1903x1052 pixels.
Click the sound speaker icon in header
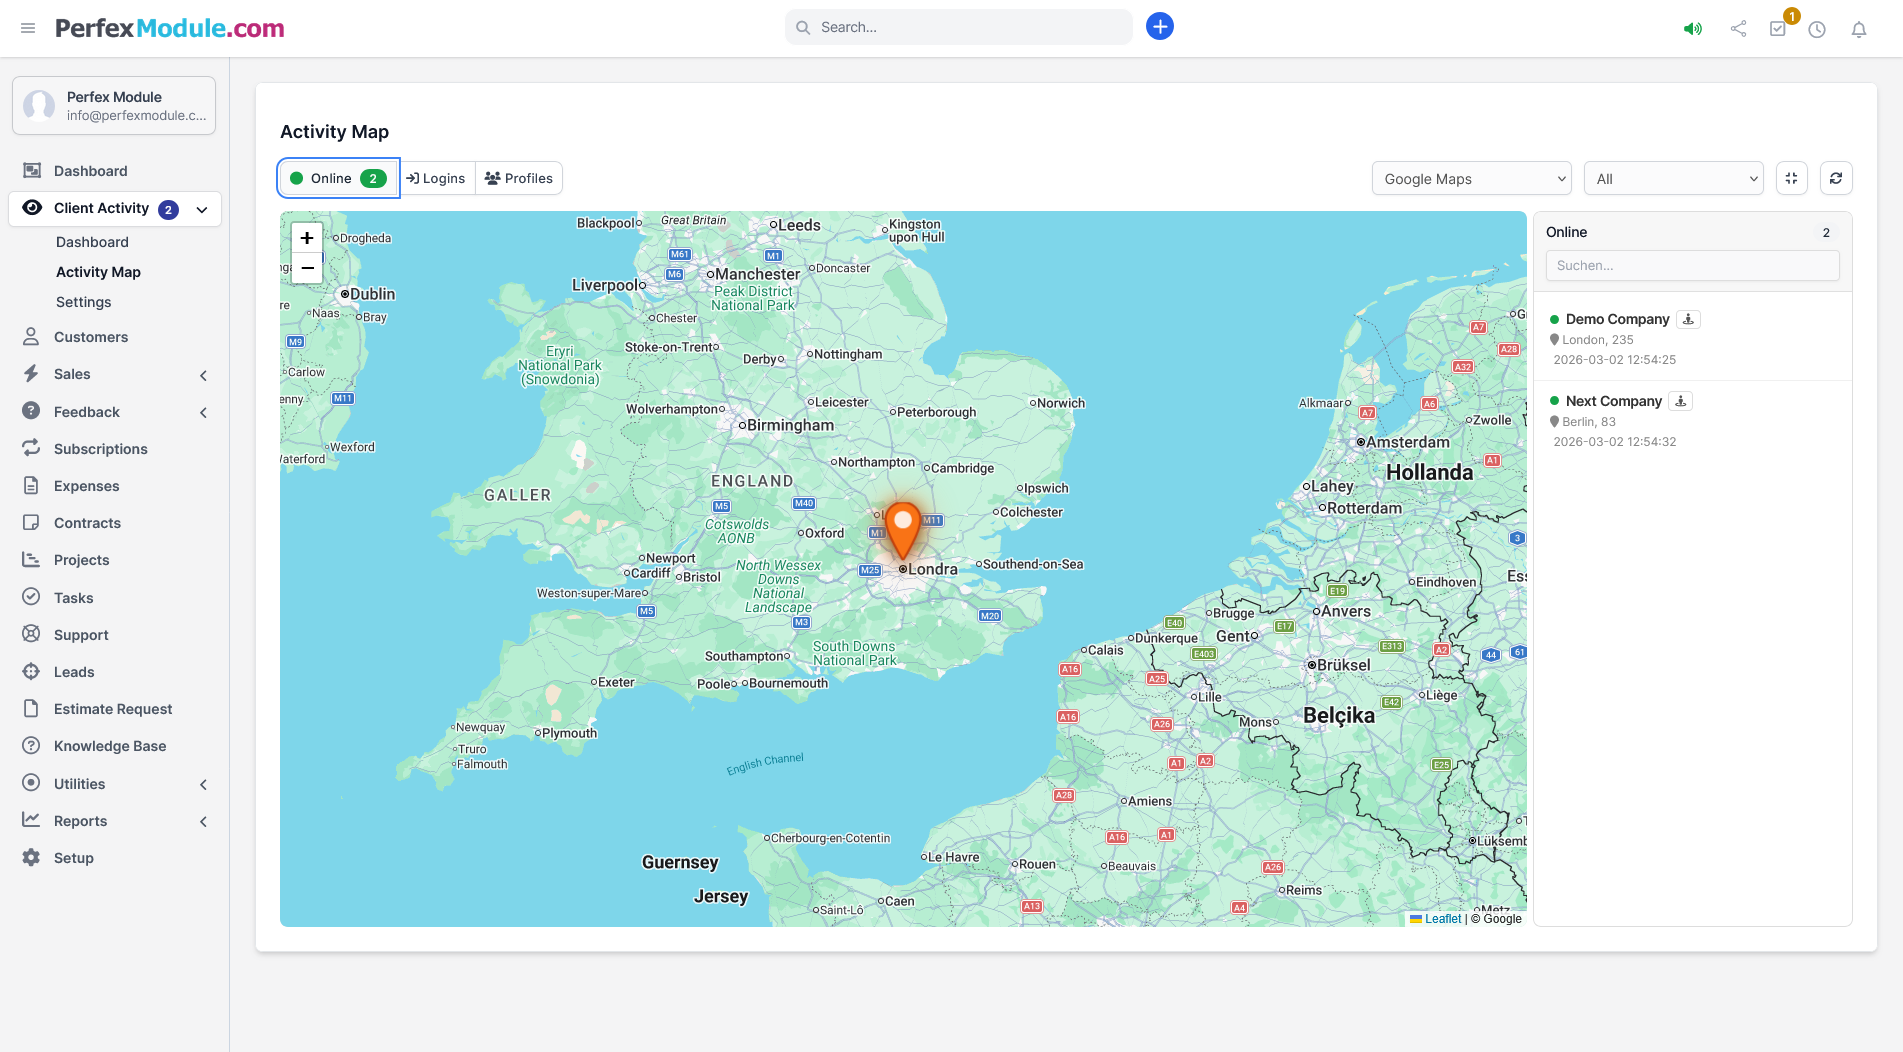pyautogui.click(x=1692, y=29)
